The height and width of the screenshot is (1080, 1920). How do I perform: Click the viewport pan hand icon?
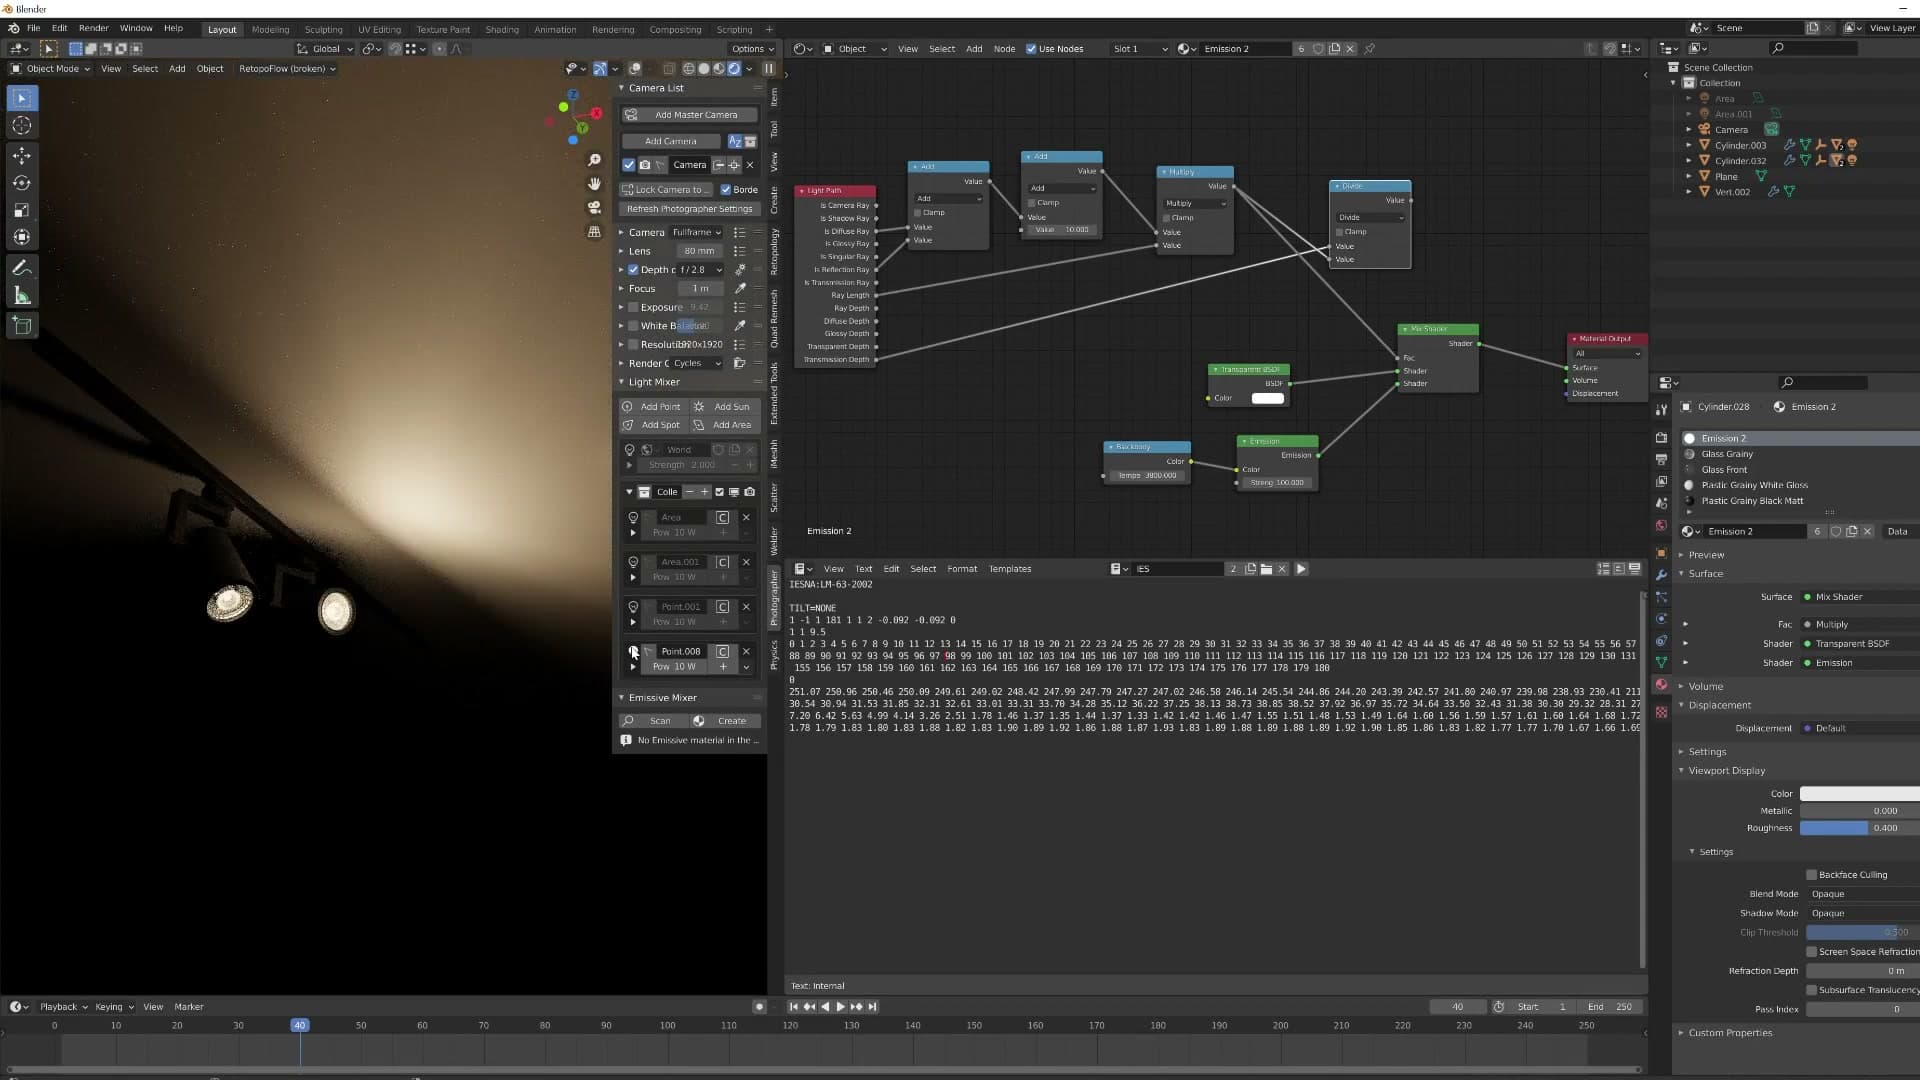594,184
